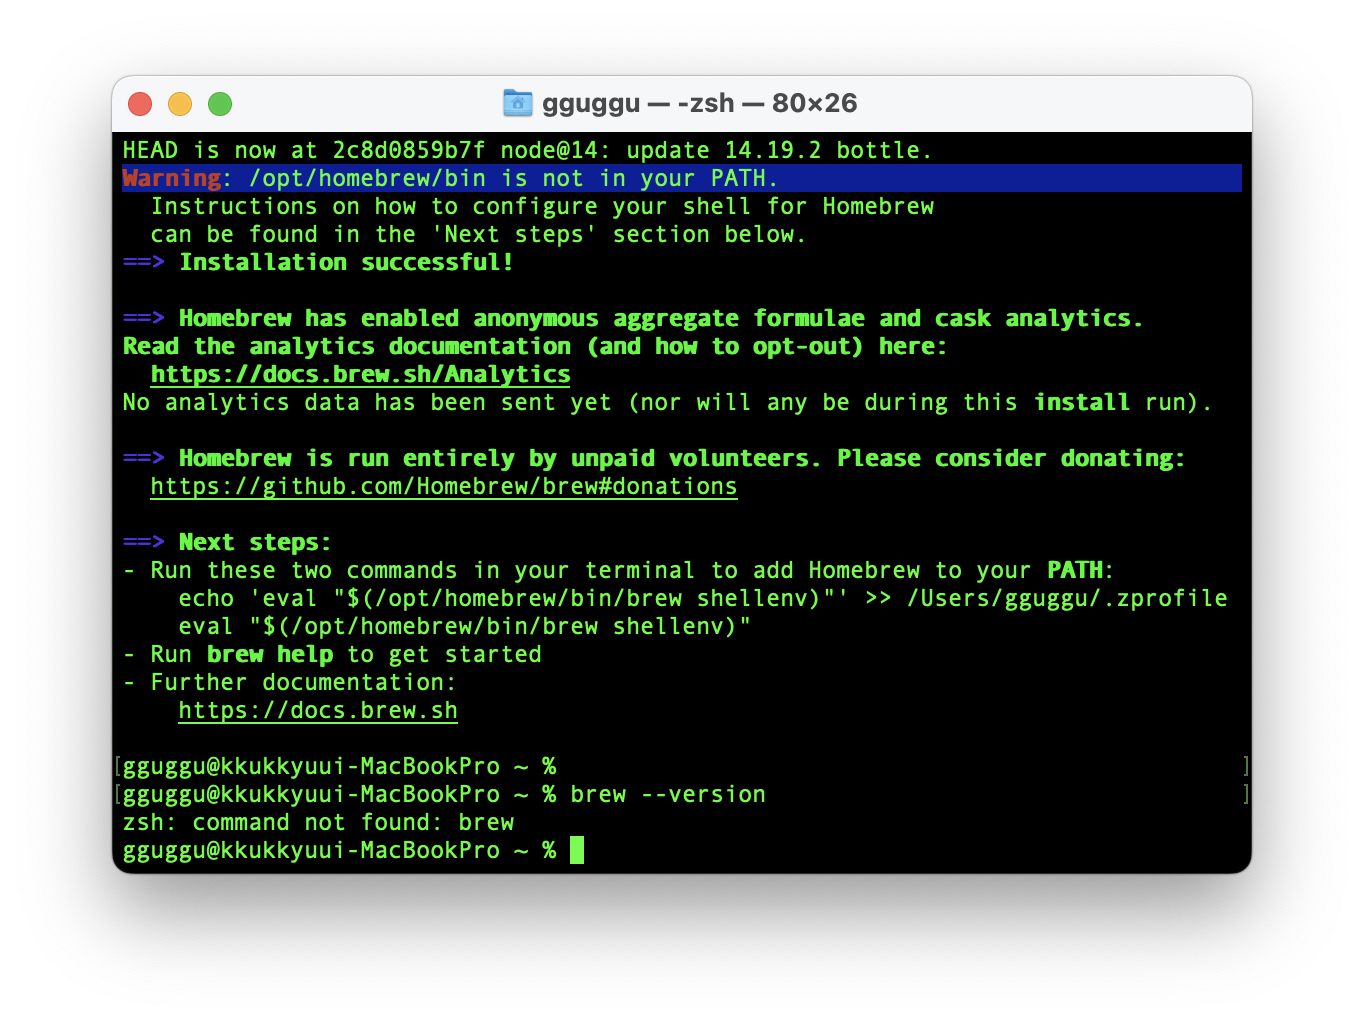This screenshot has width=1364, height=1022.
Task: Click the 'Warning' word in the highlighted line
Action: tap(171, 178)
